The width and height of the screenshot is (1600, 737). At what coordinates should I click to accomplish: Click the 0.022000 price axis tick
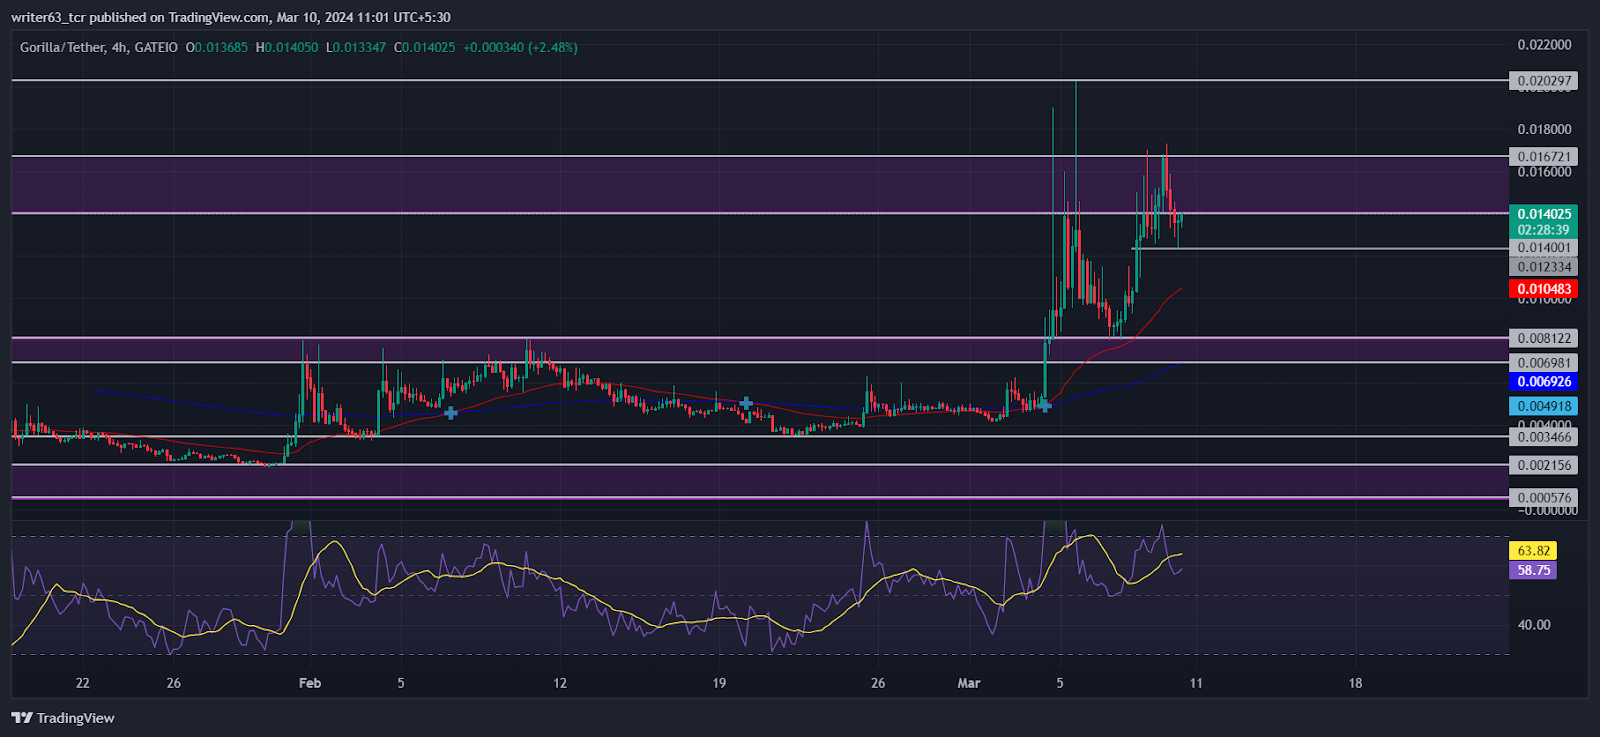1544,45
